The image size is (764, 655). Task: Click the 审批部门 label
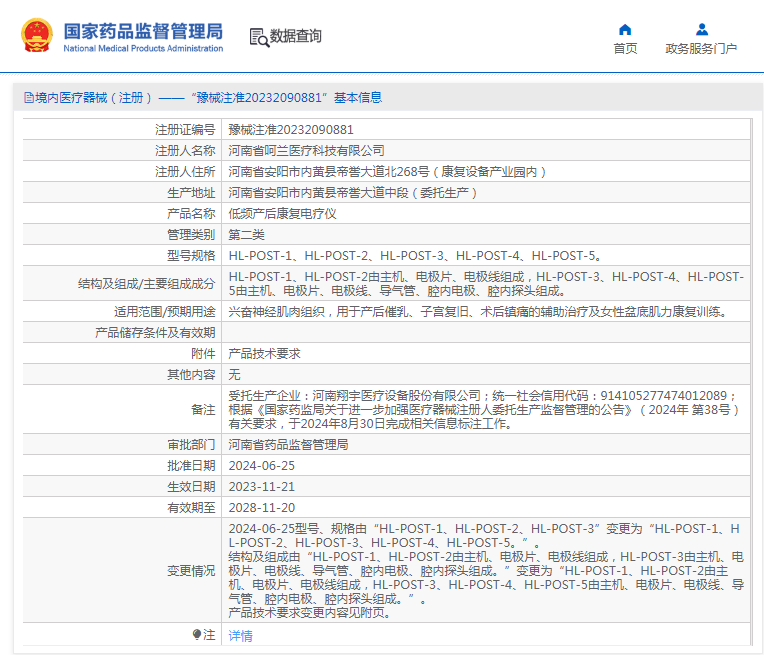coord(191,444)
